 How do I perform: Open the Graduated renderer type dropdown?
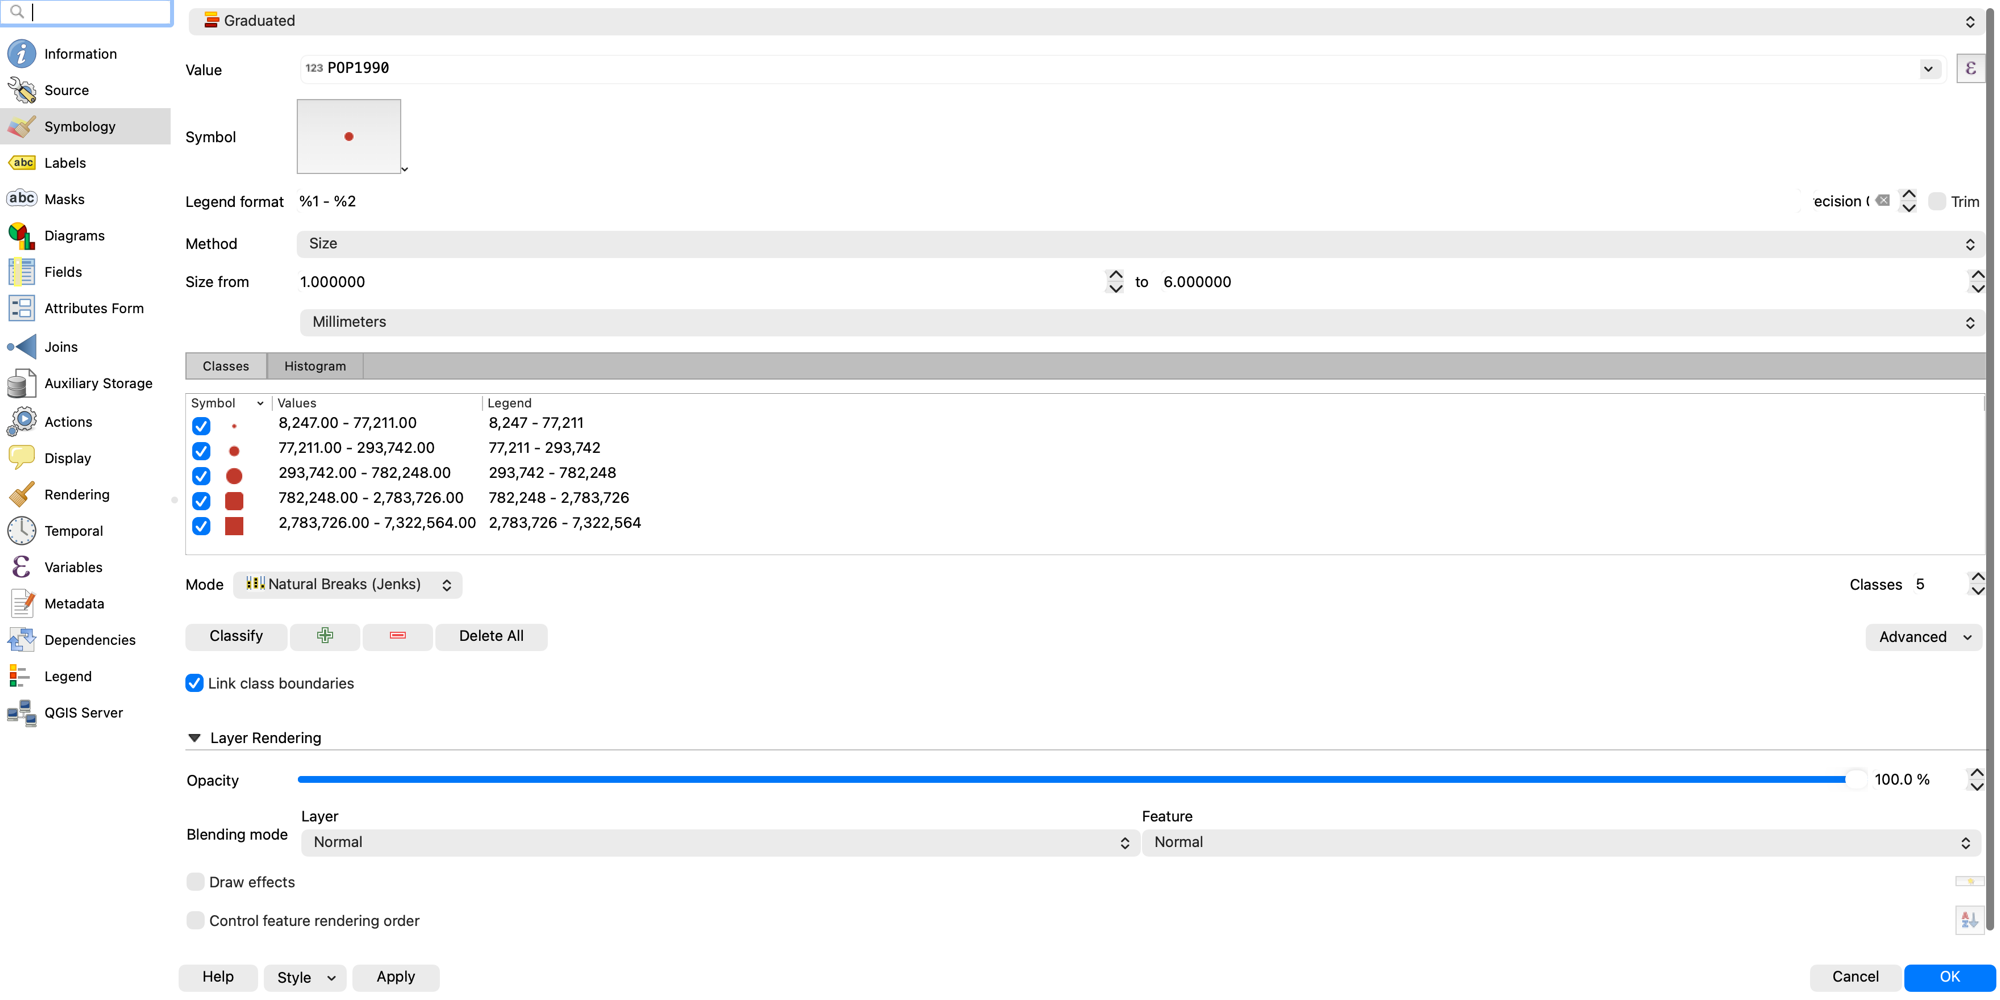1086,21
